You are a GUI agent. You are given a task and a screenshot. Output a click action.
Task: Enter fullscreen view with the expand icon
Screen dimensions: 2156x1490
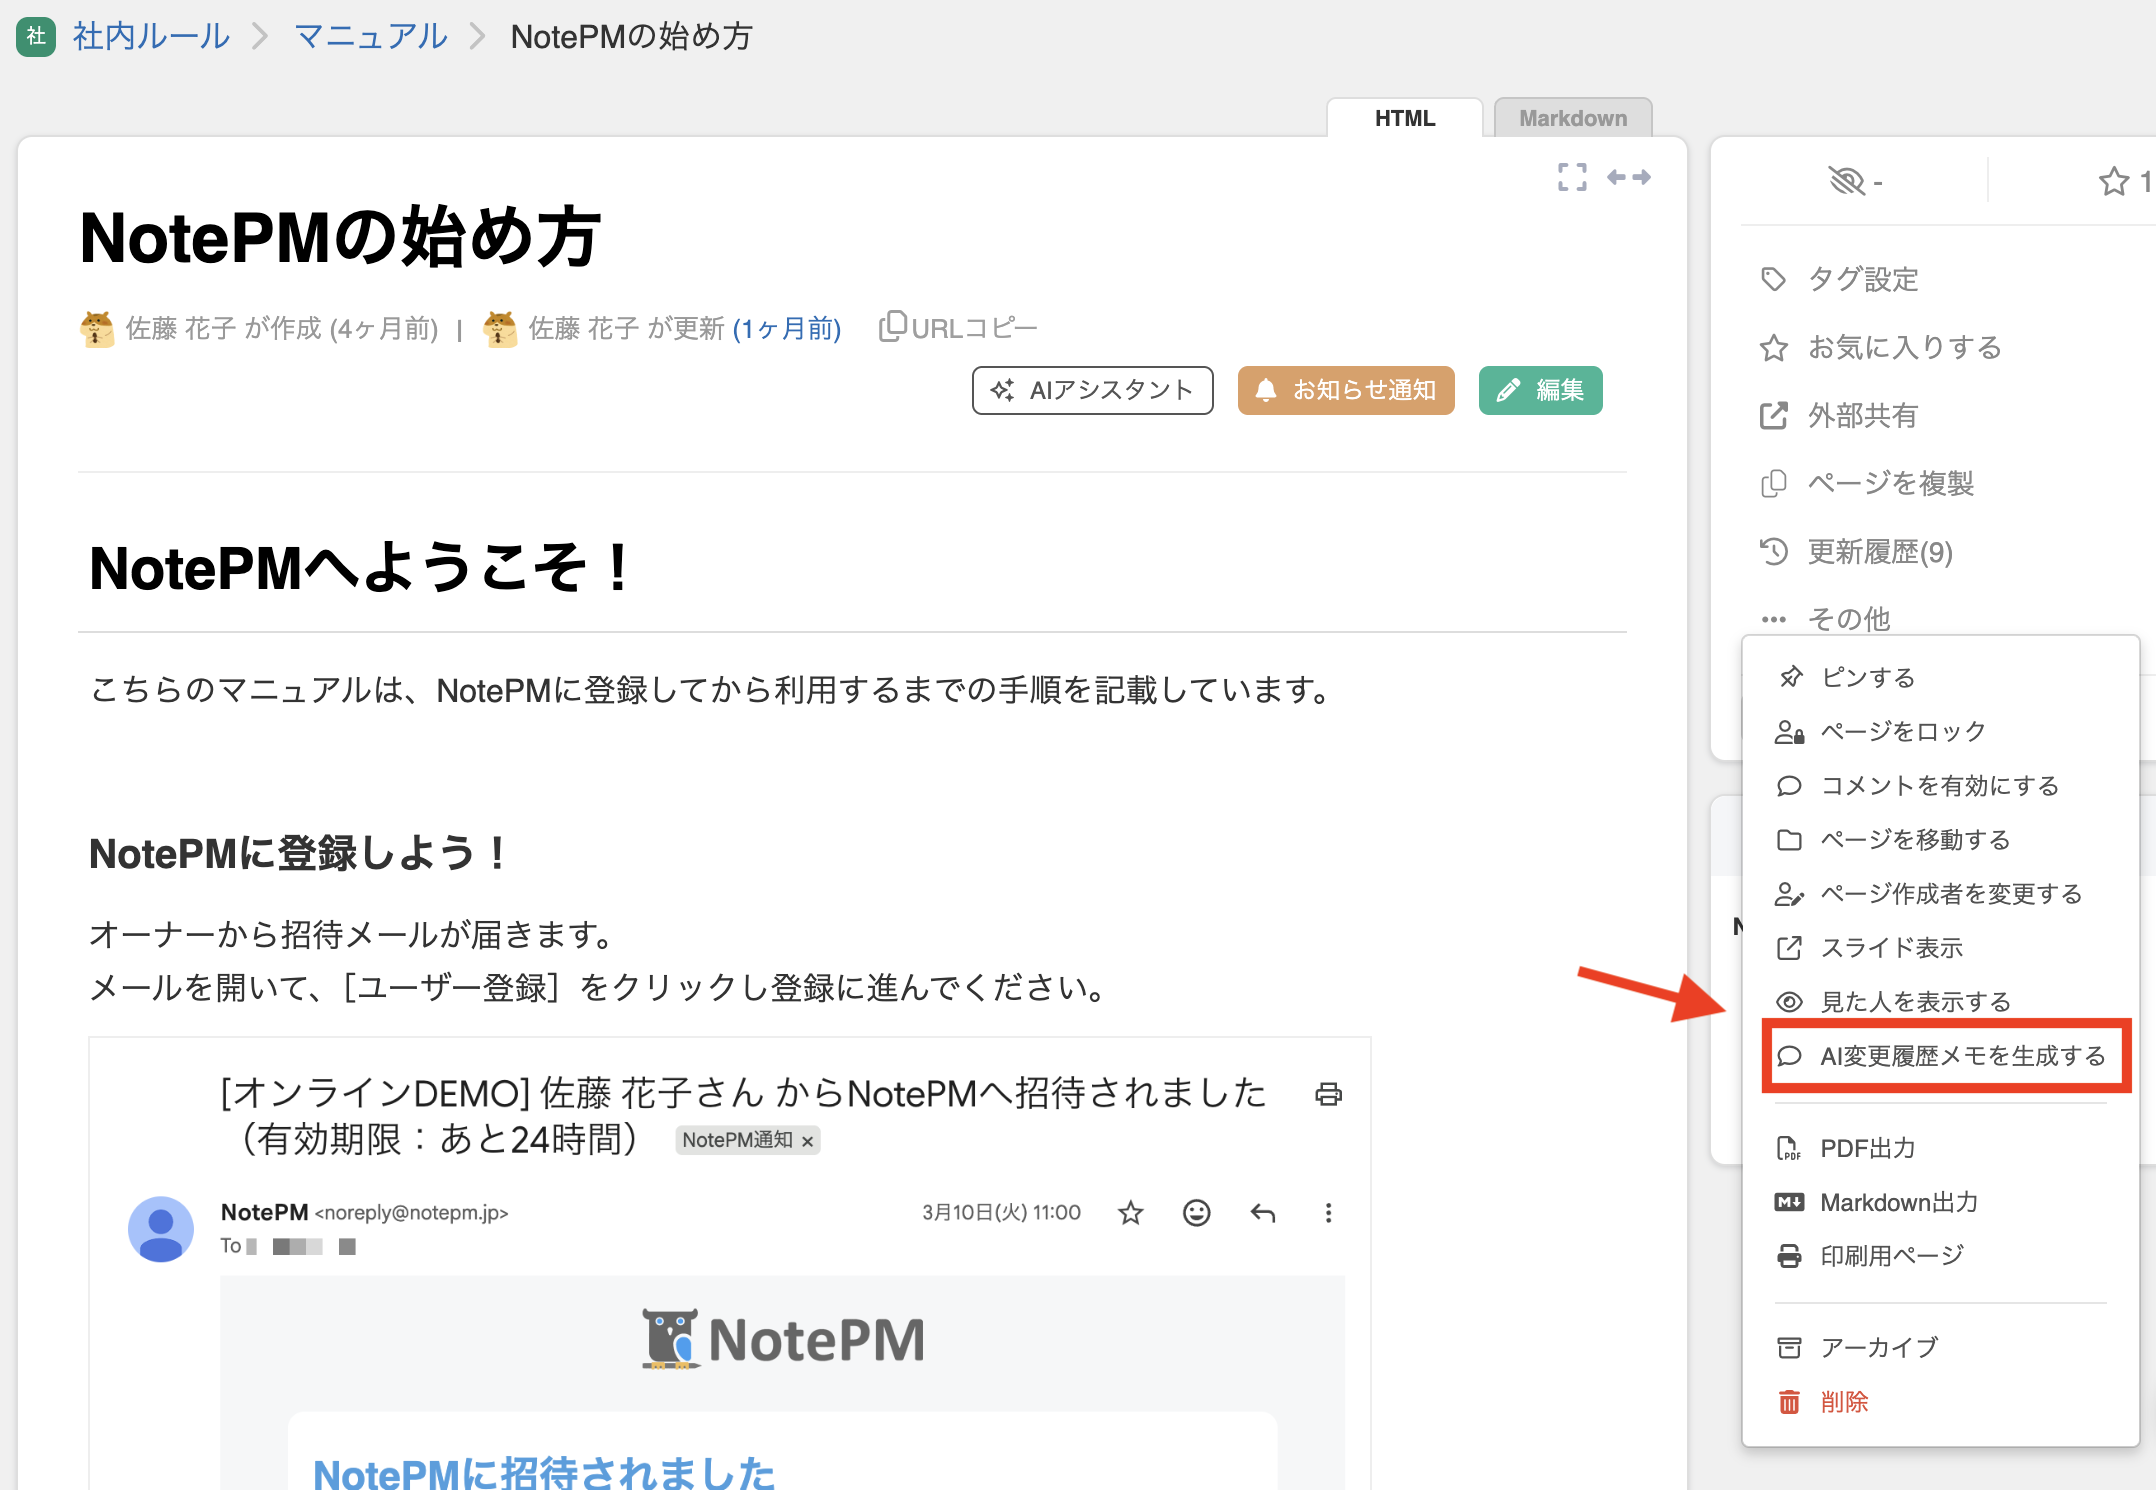pyautogui.click(x=1572, y=177)
